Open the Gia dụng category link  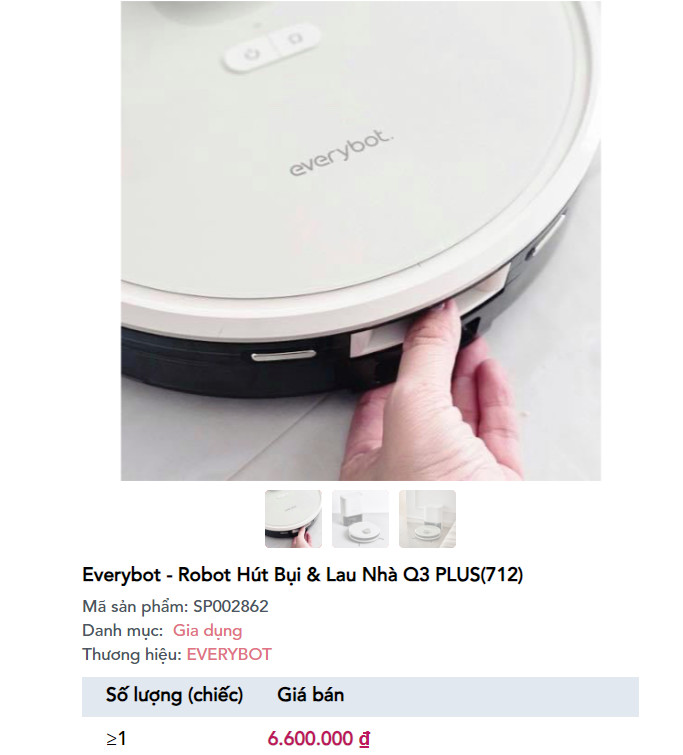pyautogui.click(x=208, y=630)
